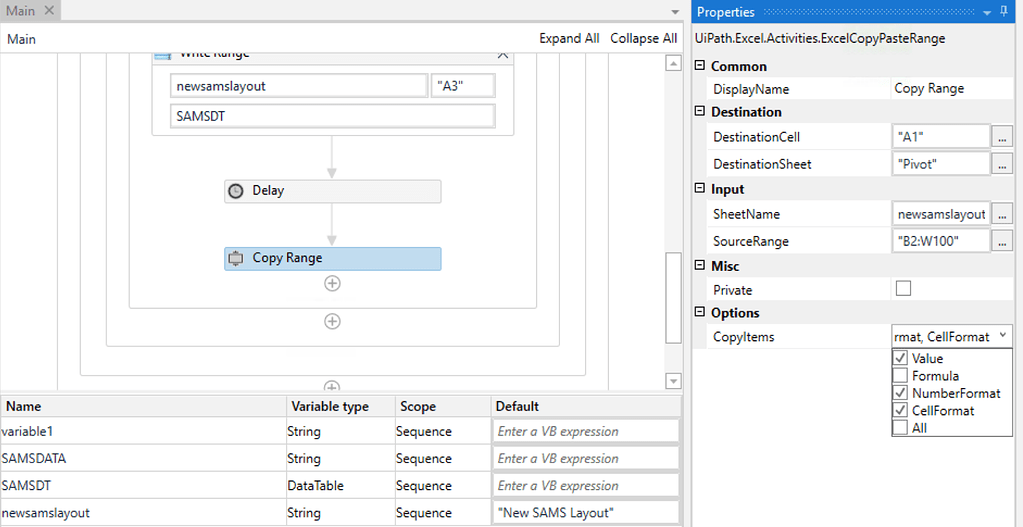
Task: Click String type of variable1
Action: coord(303,431)
